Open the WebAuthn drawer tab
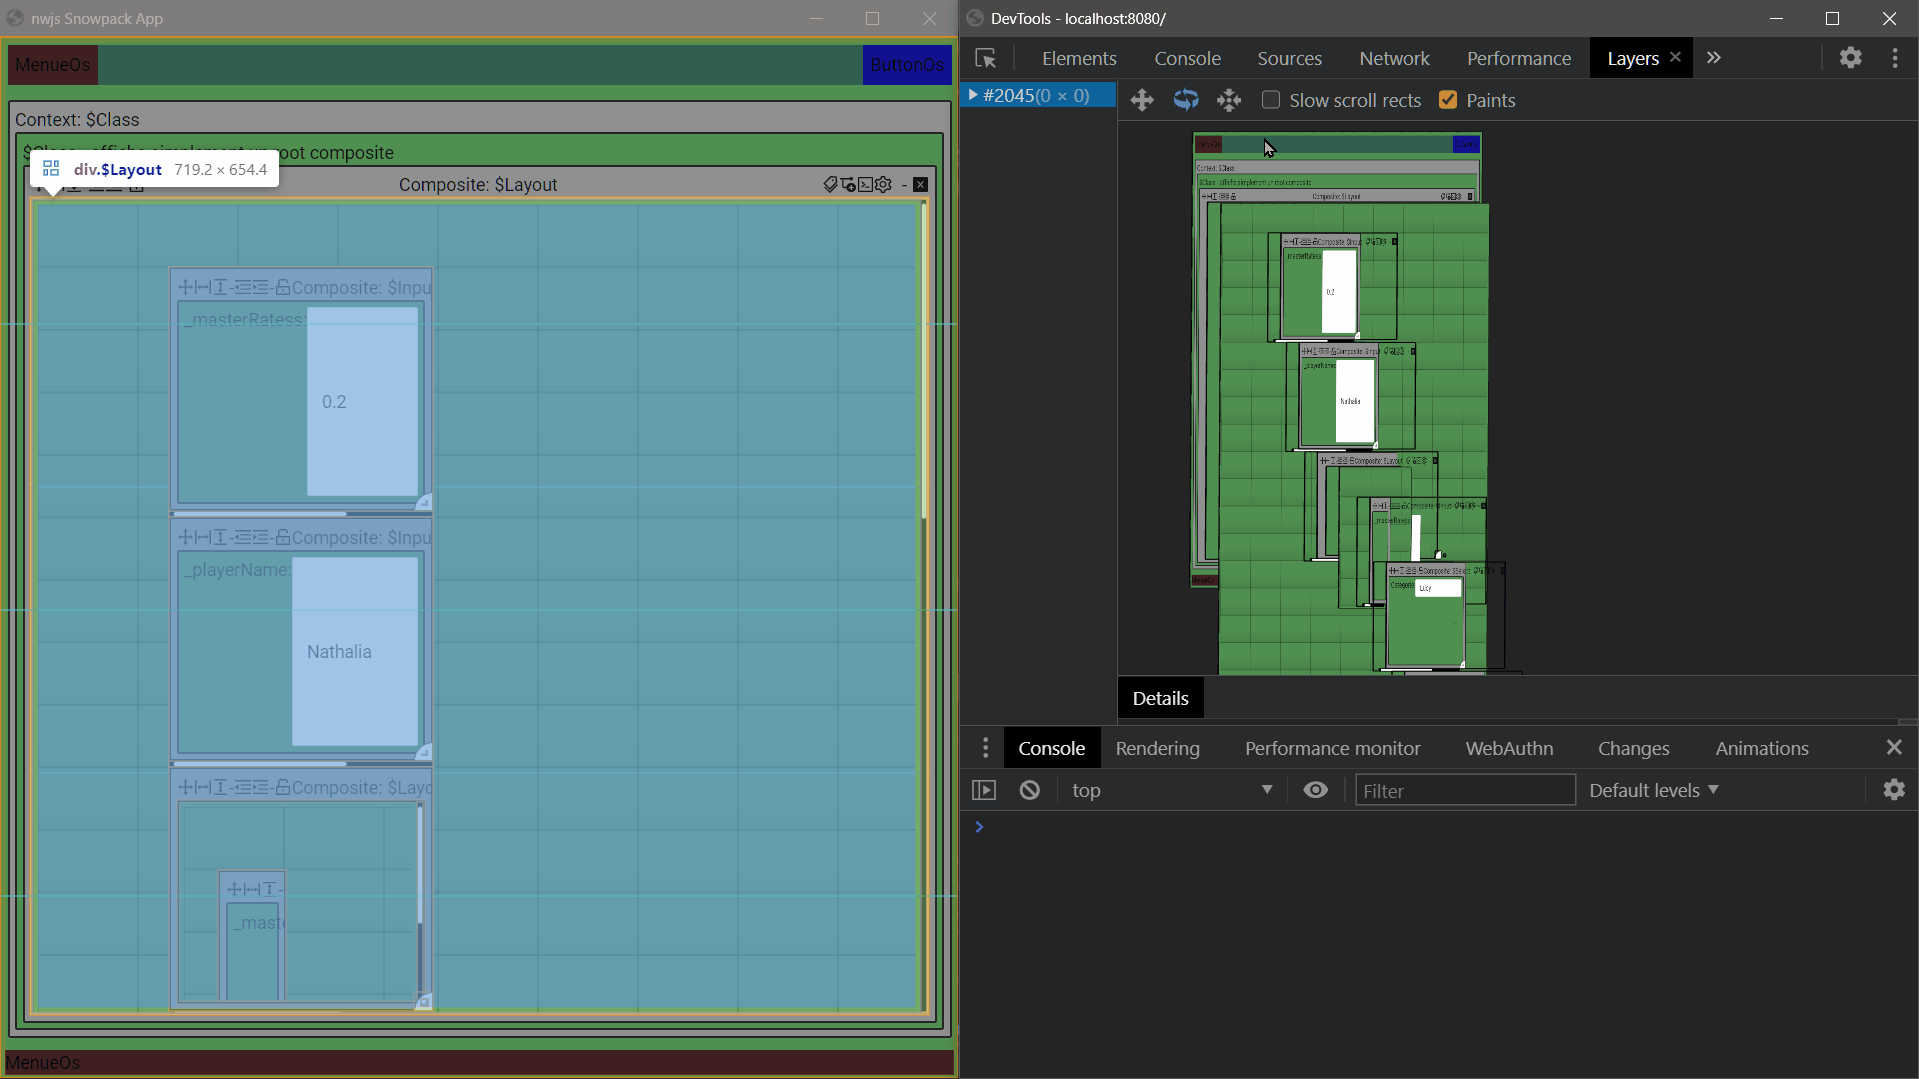1919x1079 pixels. click(x=1509, y=748)
